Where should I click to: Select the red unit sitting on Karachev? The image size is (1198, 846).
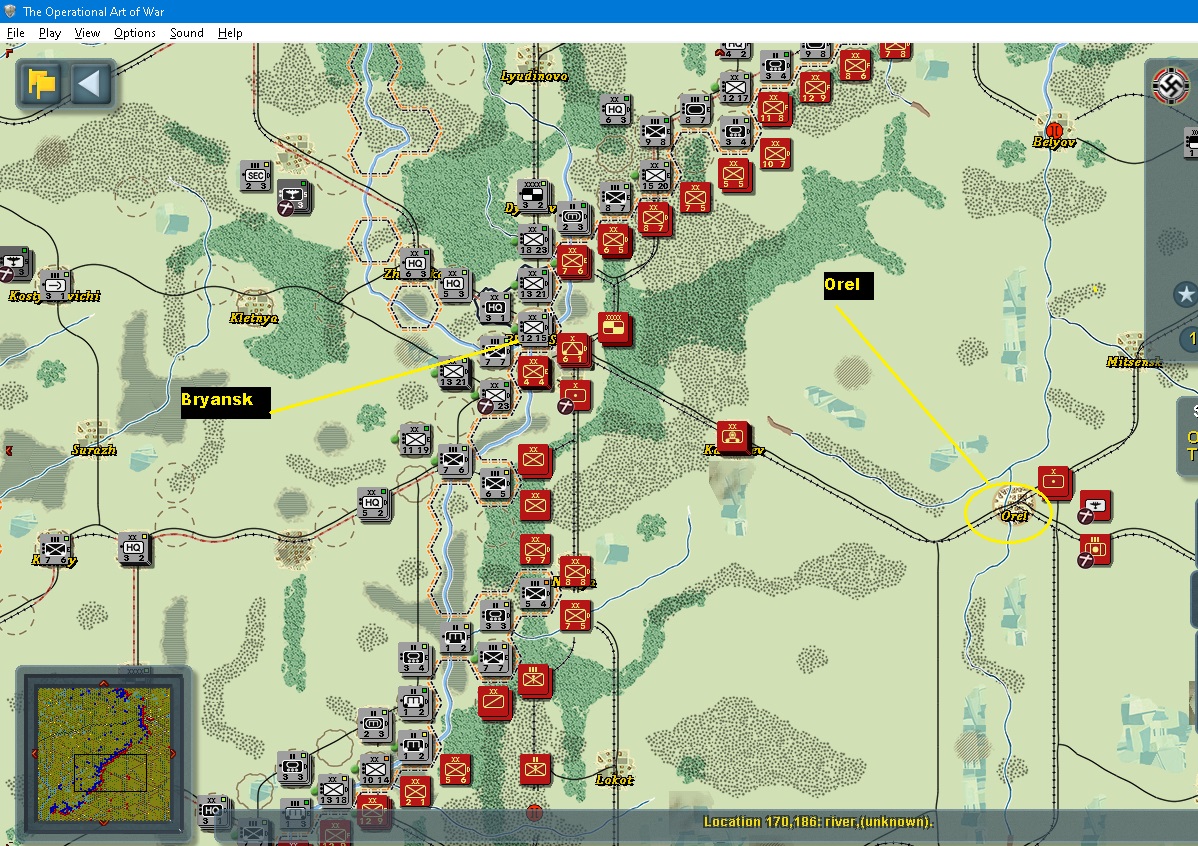click(x=733, y=438)
